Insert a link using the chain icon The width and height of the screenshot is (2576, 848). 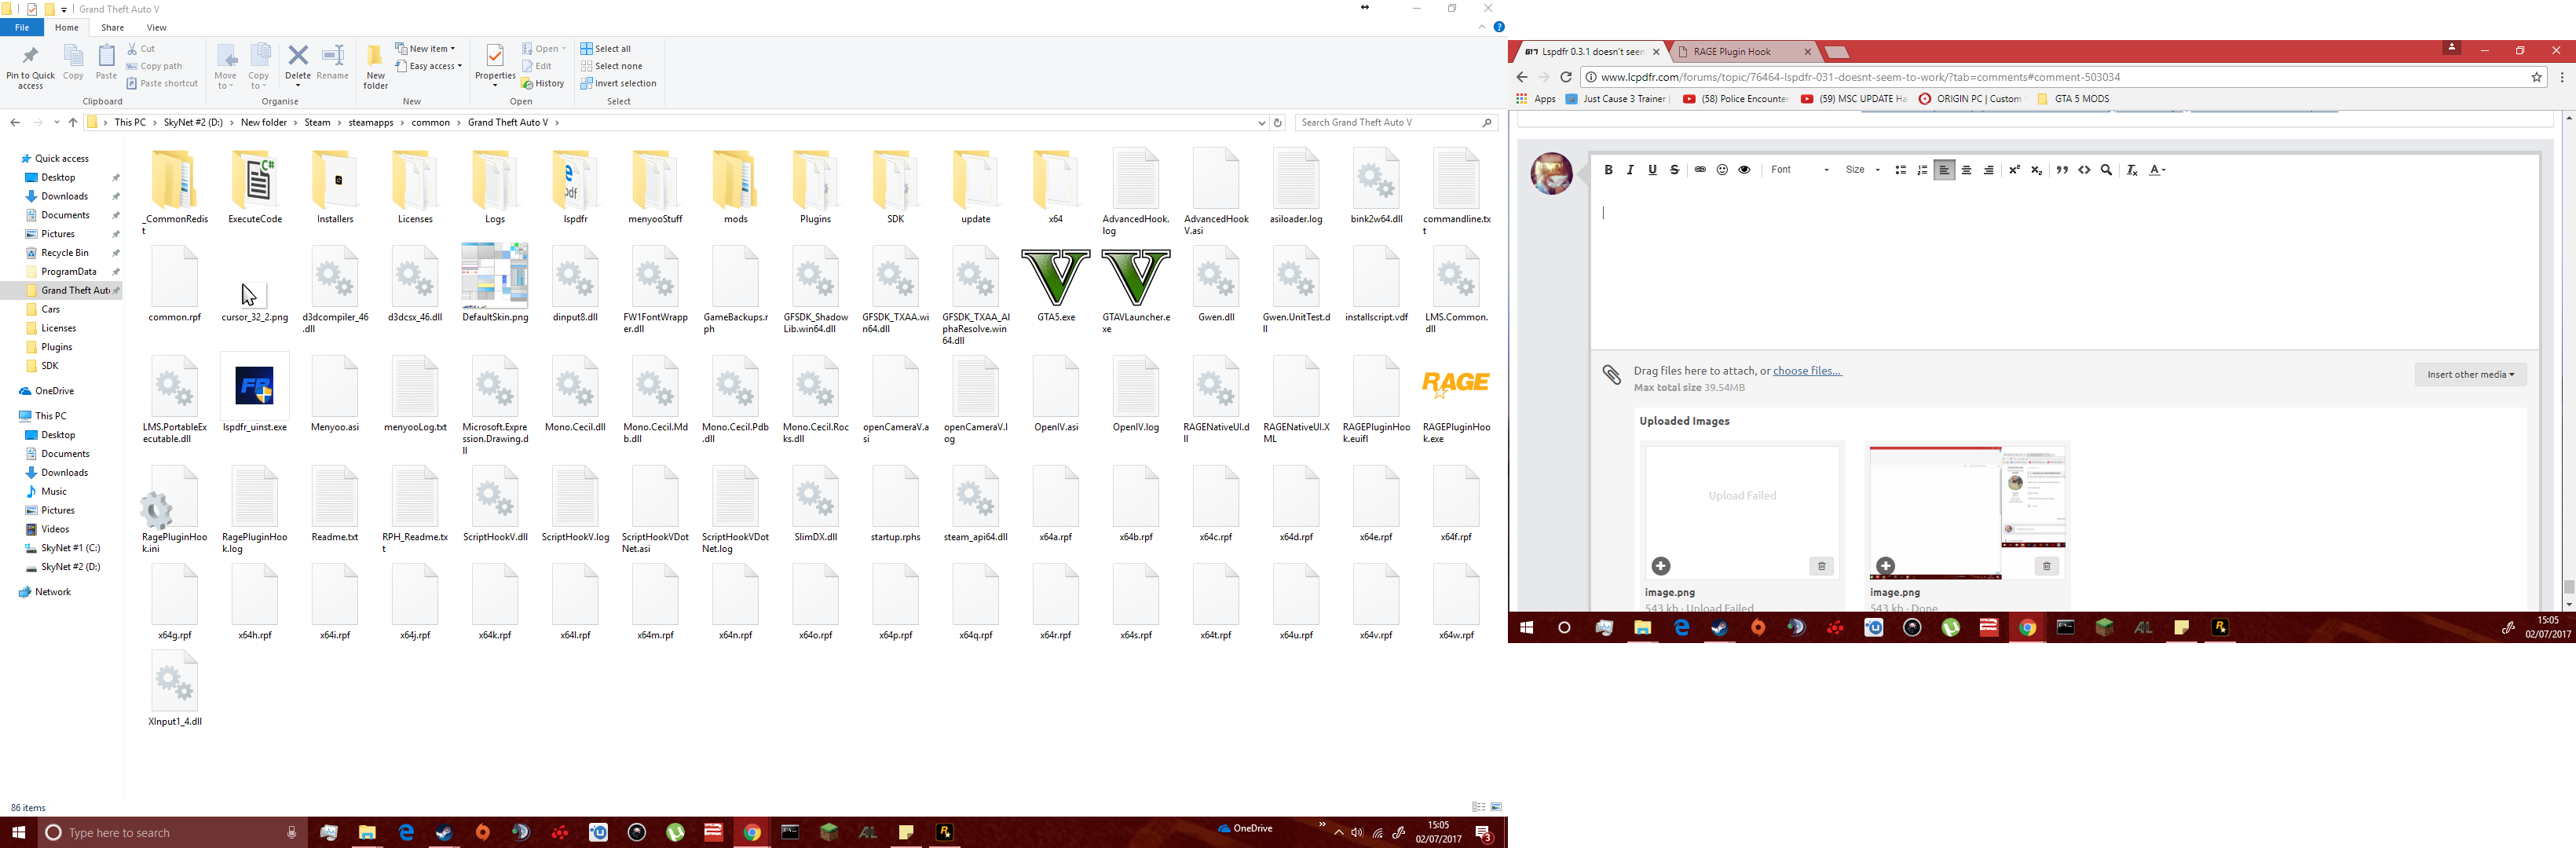click(1700, 170)
